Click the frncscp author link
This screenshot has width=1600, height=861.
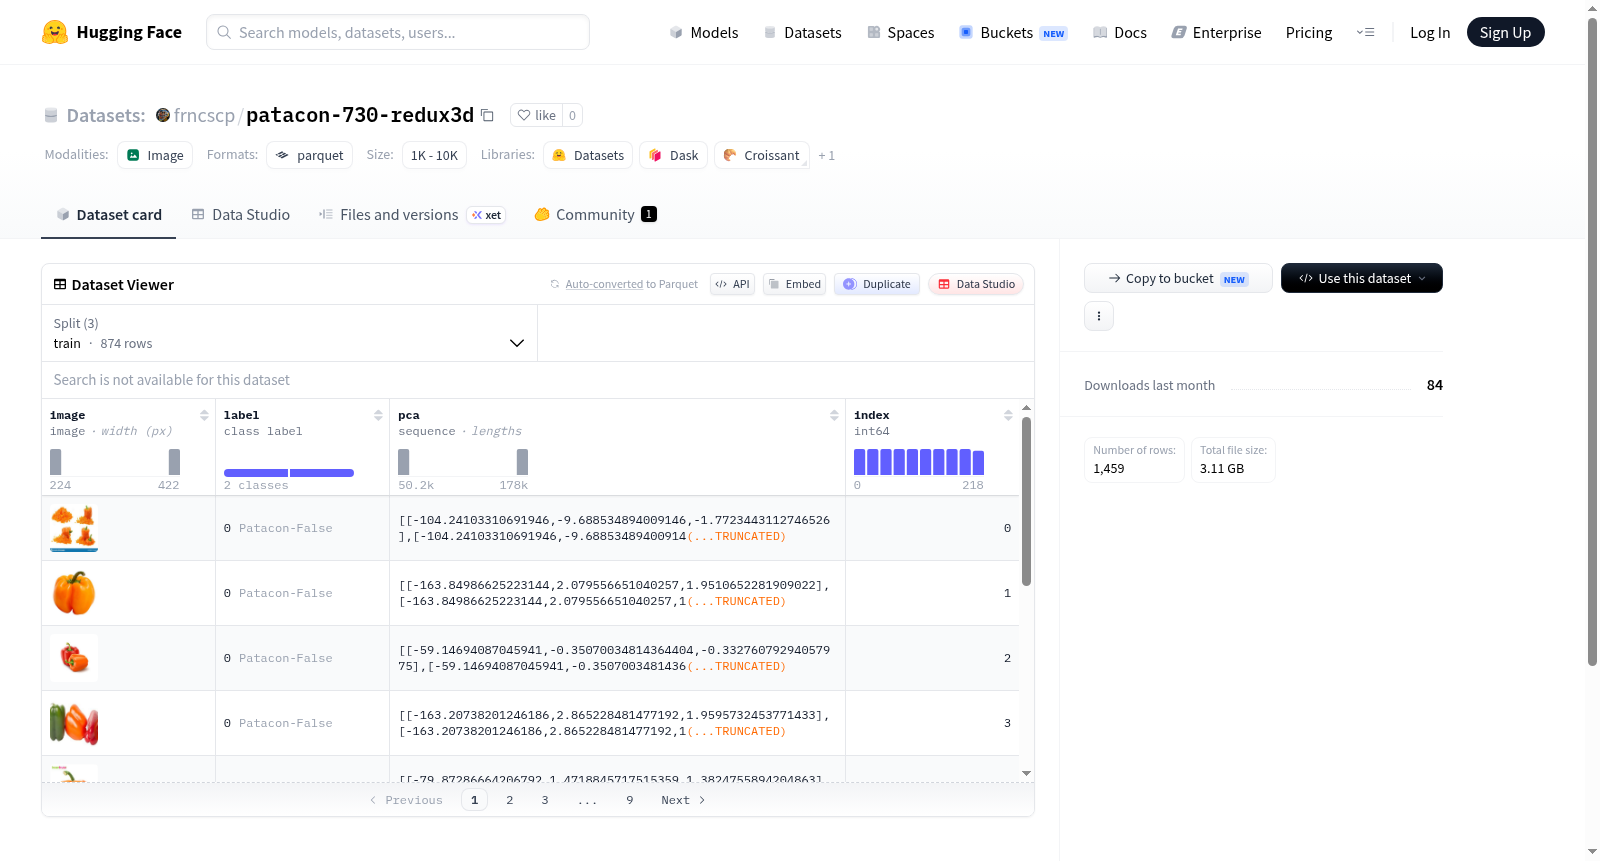tap(204, 115)
